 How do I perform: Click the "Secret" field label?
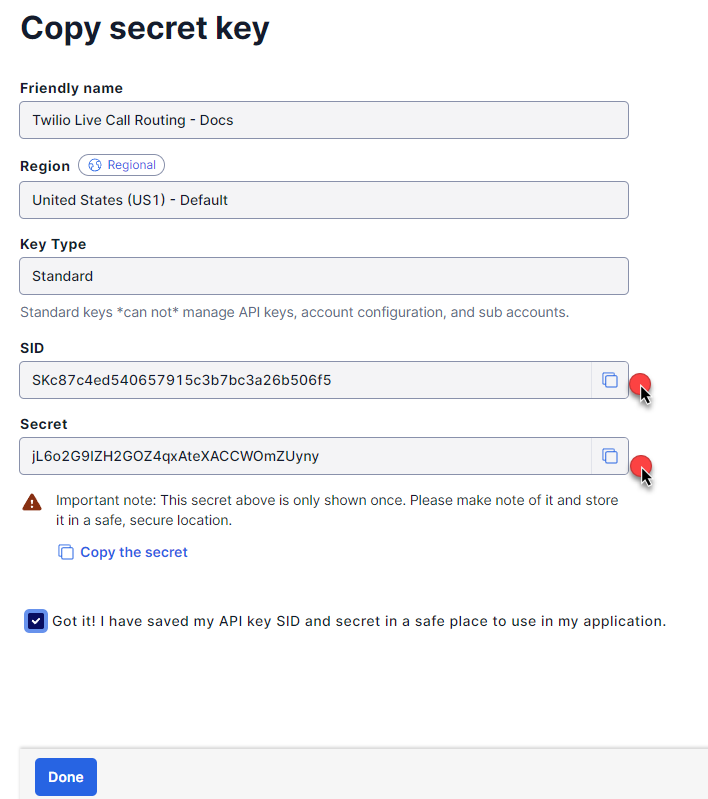[x=44, y=424]
